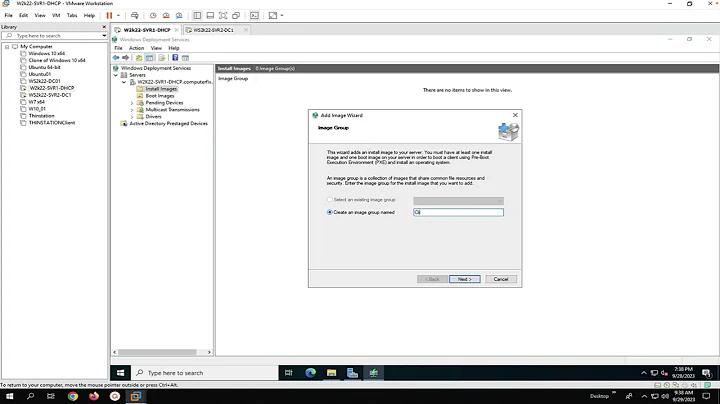This screenshot has width=720, height=404.
Task: Open the power options dropdown arrow
Action: coord(118,15)
